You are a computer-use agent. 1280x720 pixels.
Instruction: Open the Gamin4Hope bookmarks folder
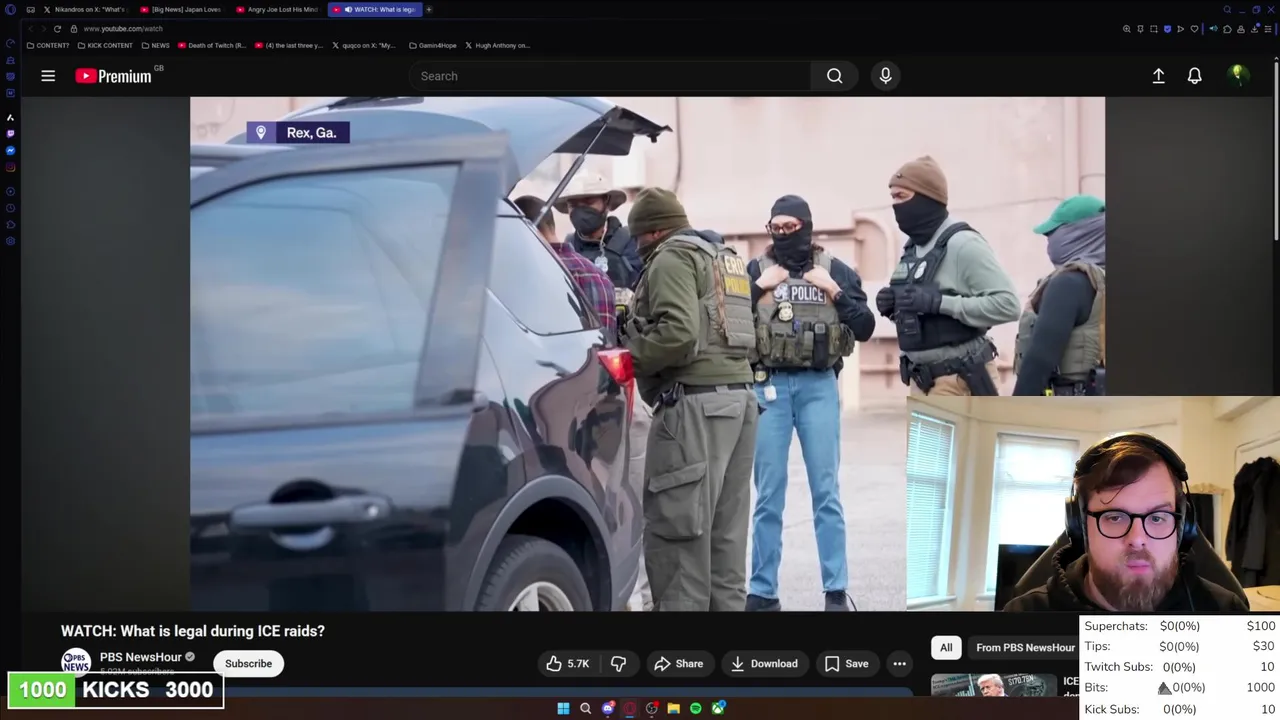pos(433,45)
